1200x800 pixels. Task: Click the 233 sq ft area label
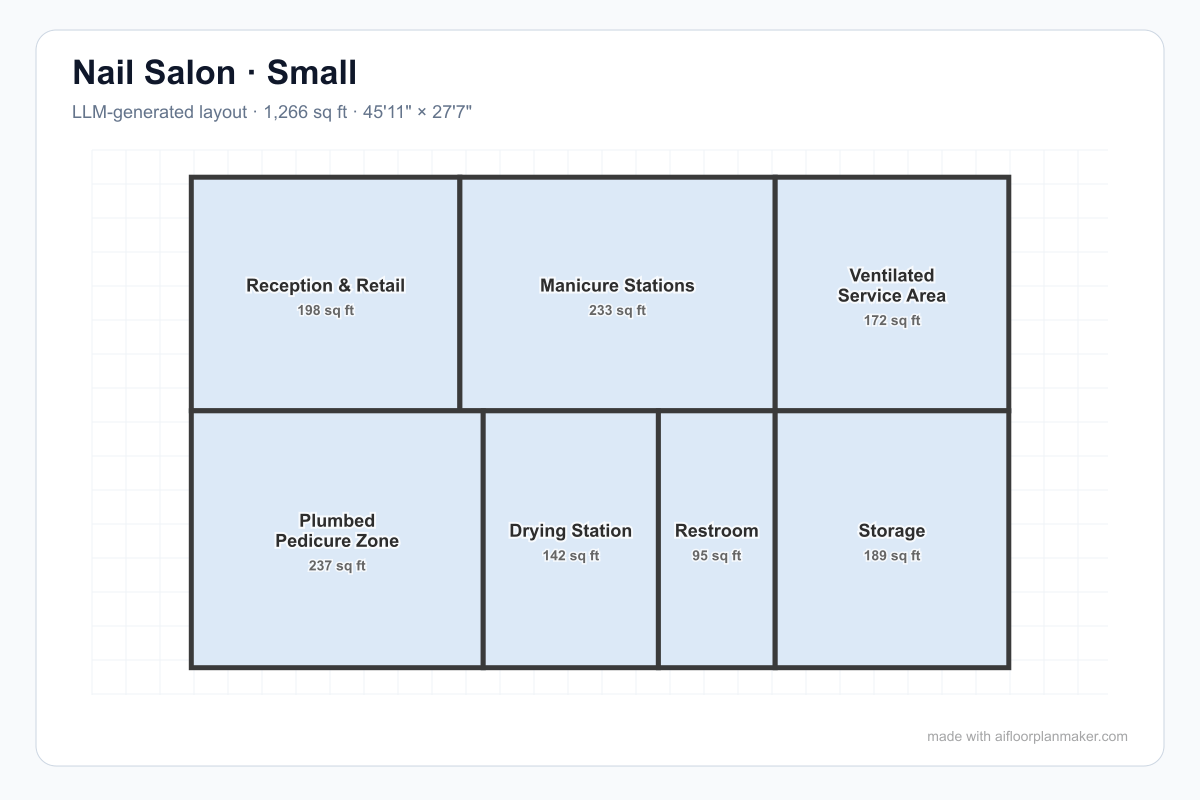[617, 311]
